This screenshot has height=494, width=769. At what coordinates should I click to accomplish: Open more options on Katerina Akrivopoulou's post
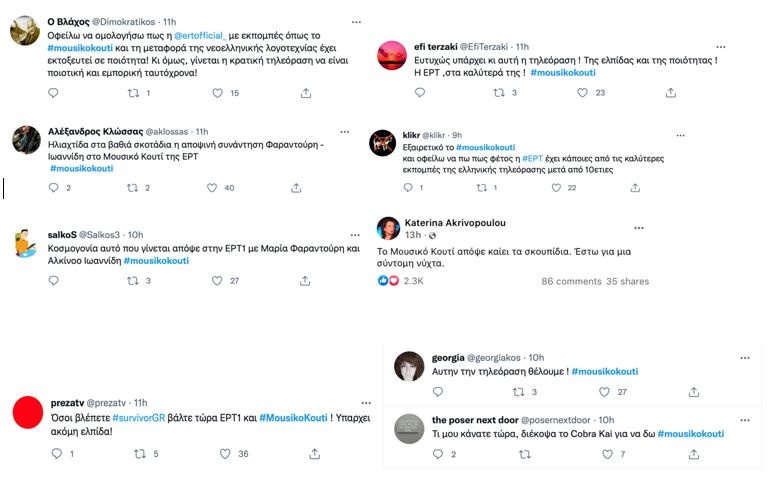[744, 223]
